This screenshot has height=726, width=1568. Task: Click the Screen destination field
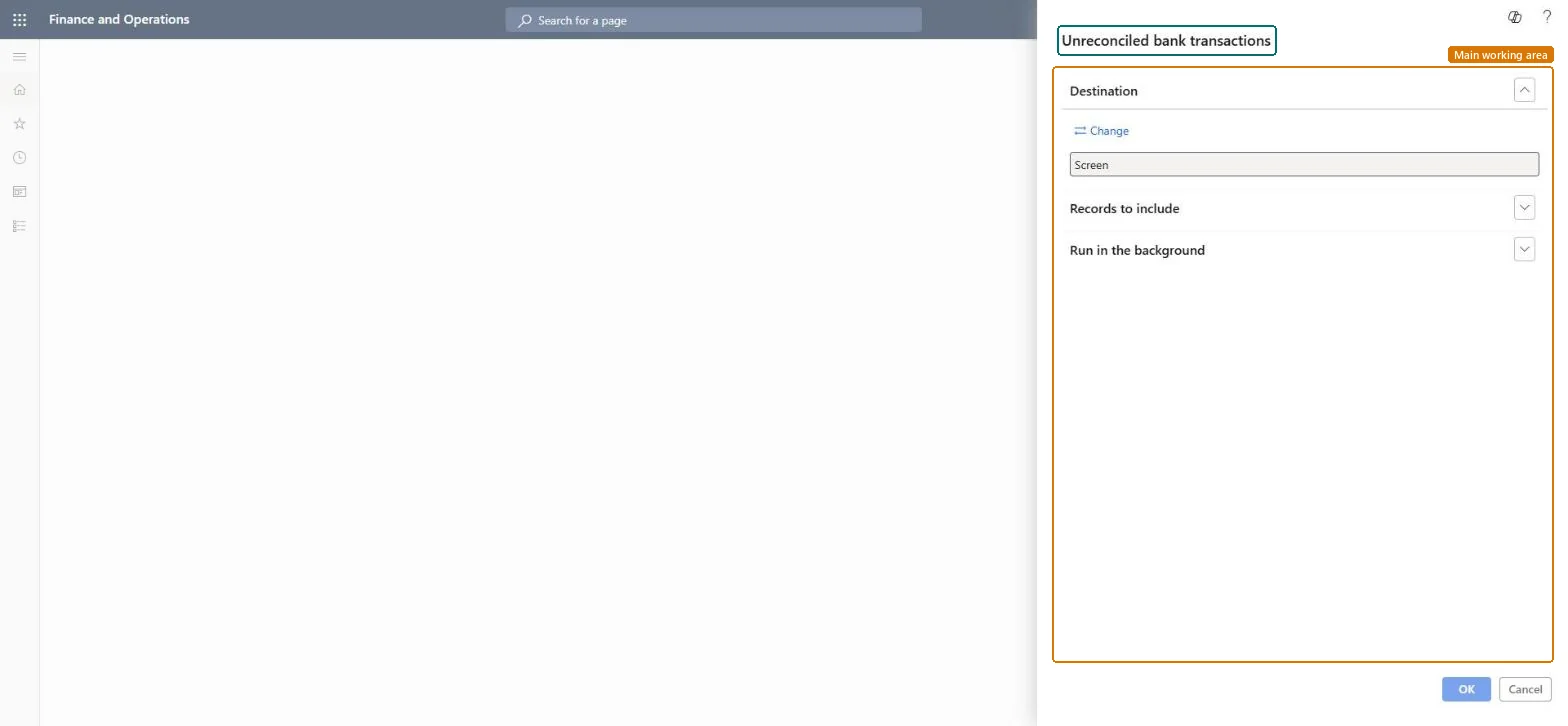click(1304, 165)
